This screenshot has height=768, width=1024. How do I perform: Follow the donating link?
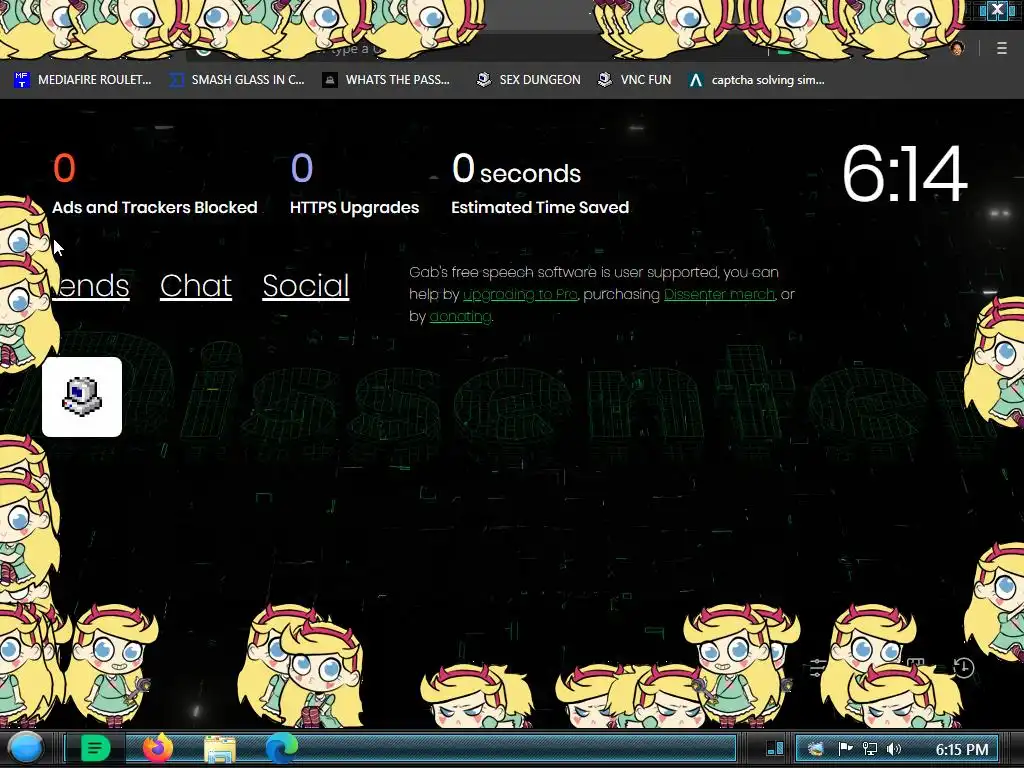point(460,317)
